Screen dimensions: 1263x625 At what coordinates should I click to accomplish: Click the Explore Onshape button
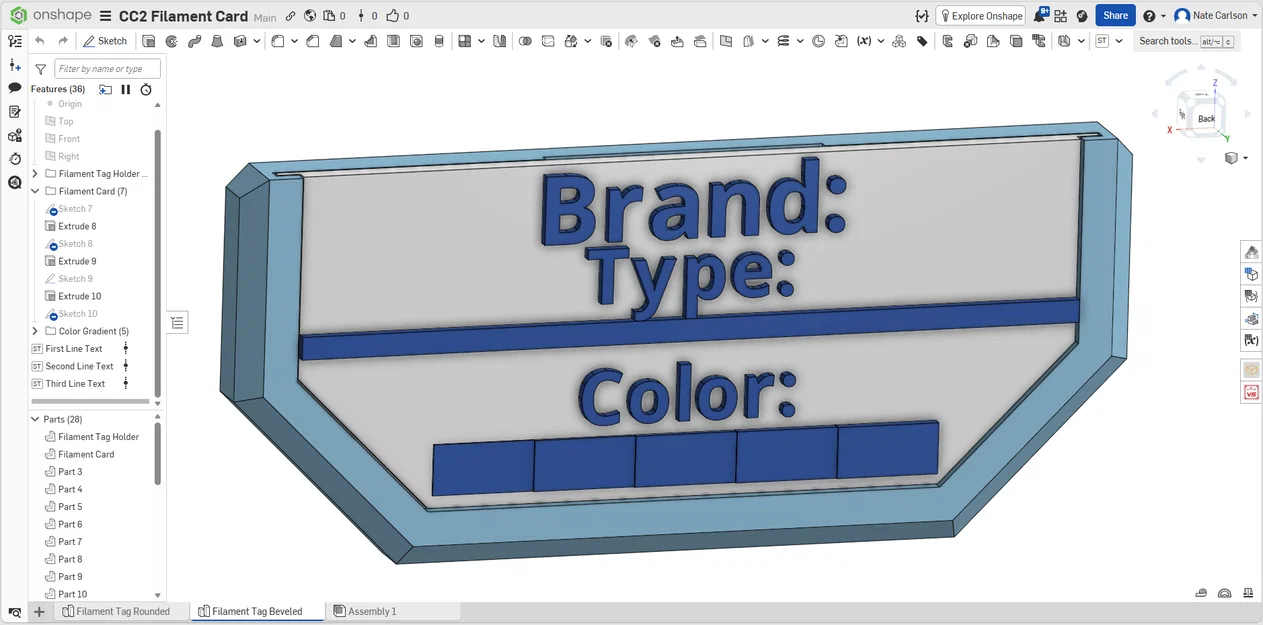980,15
